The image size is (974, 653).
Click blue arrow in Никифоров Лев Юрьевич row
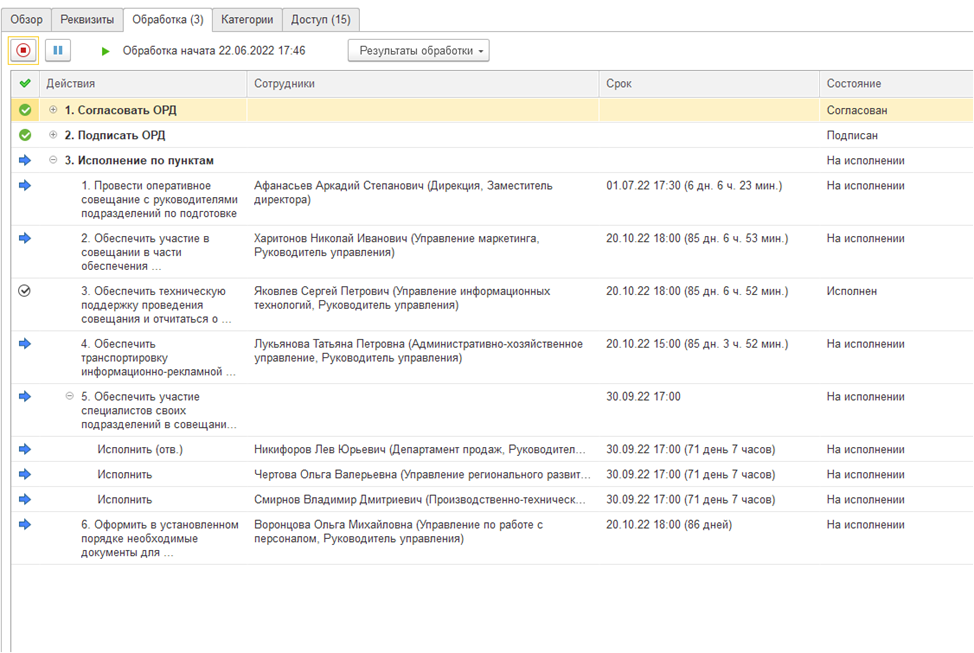point(25,449)
